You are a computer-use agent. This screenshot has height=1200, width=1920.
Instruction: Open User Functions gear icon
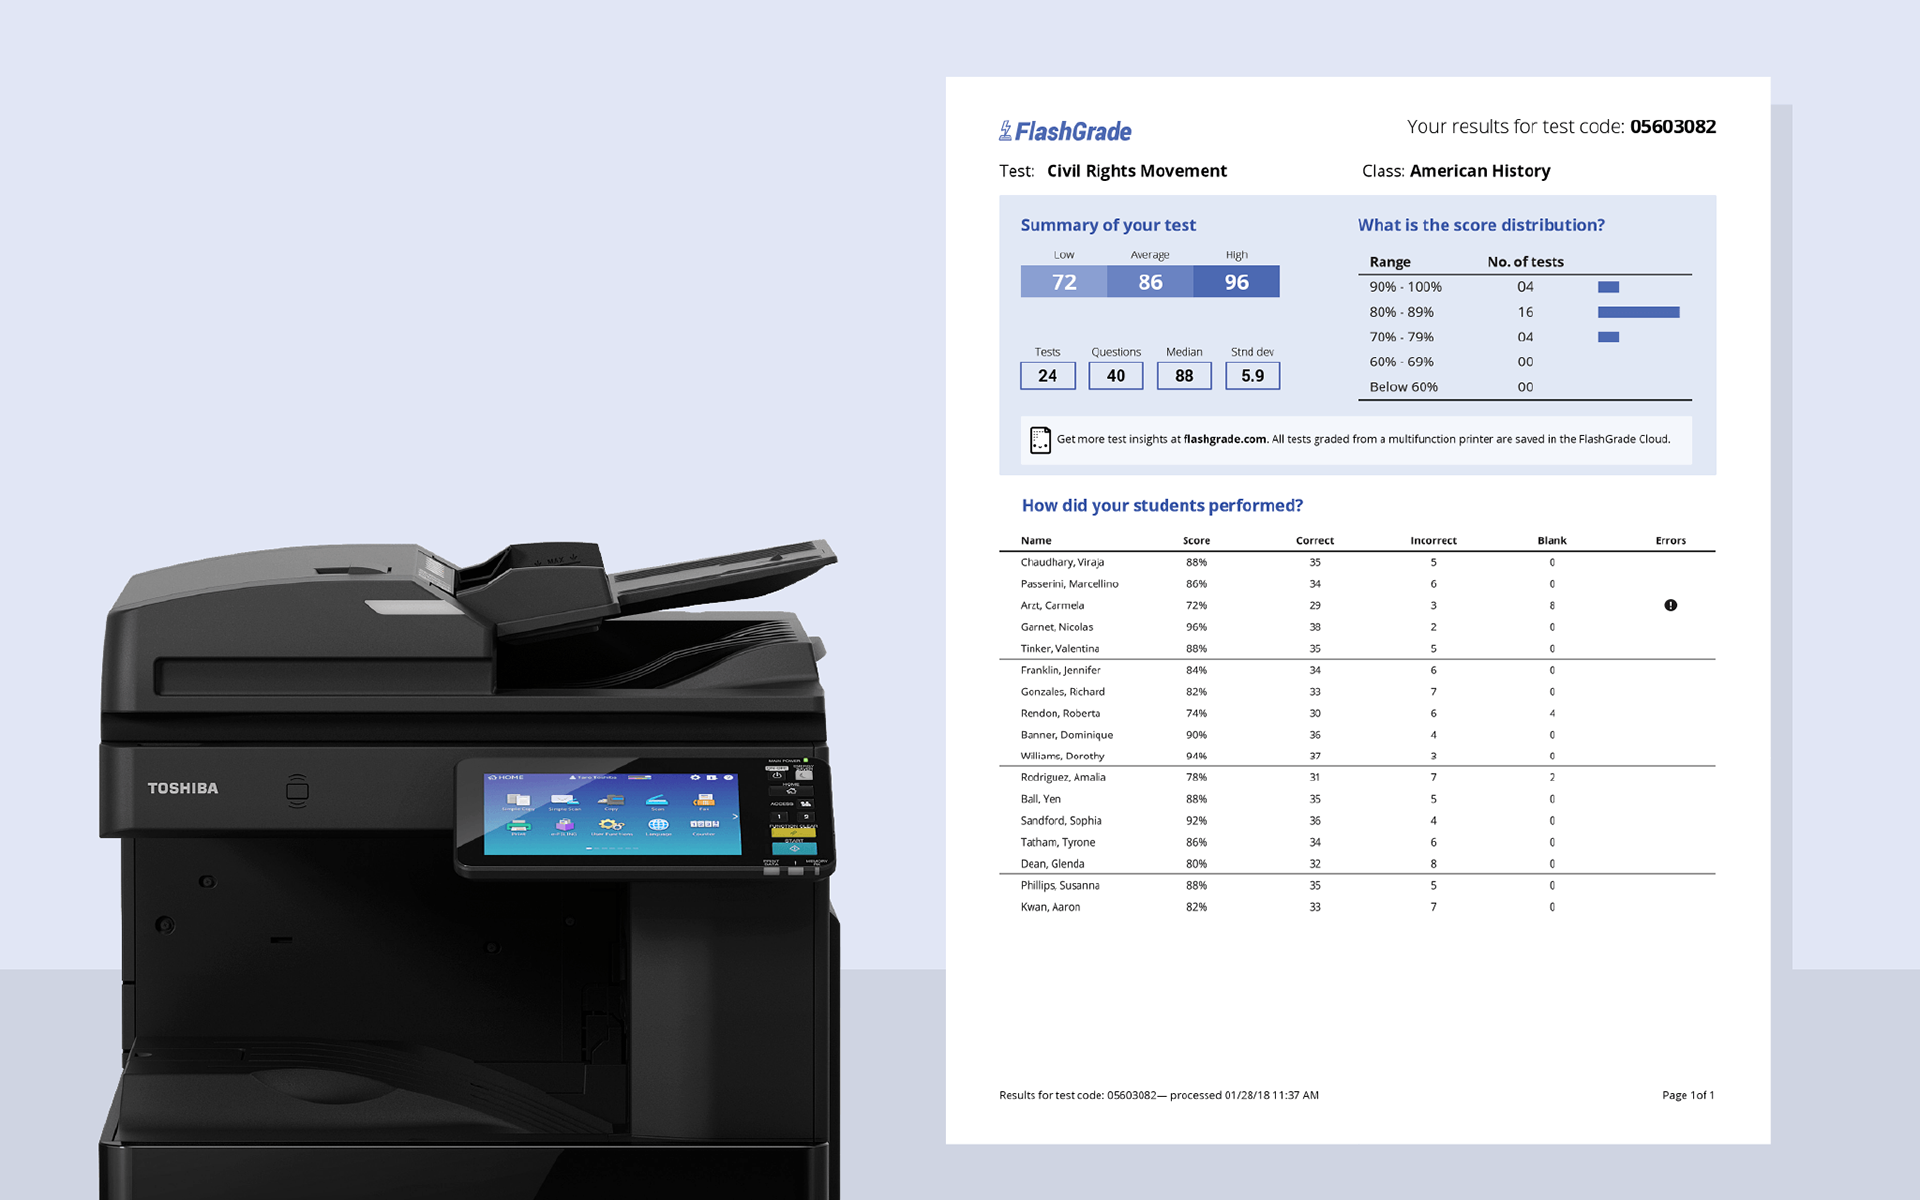coord(611,827)
